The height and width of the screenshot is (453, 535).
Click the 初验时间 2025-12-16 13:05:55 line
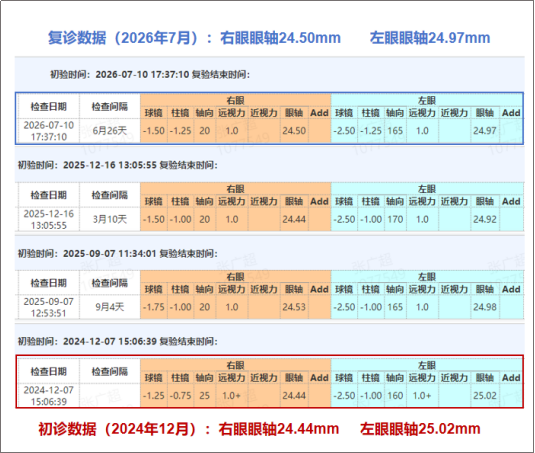pos(118,165)
